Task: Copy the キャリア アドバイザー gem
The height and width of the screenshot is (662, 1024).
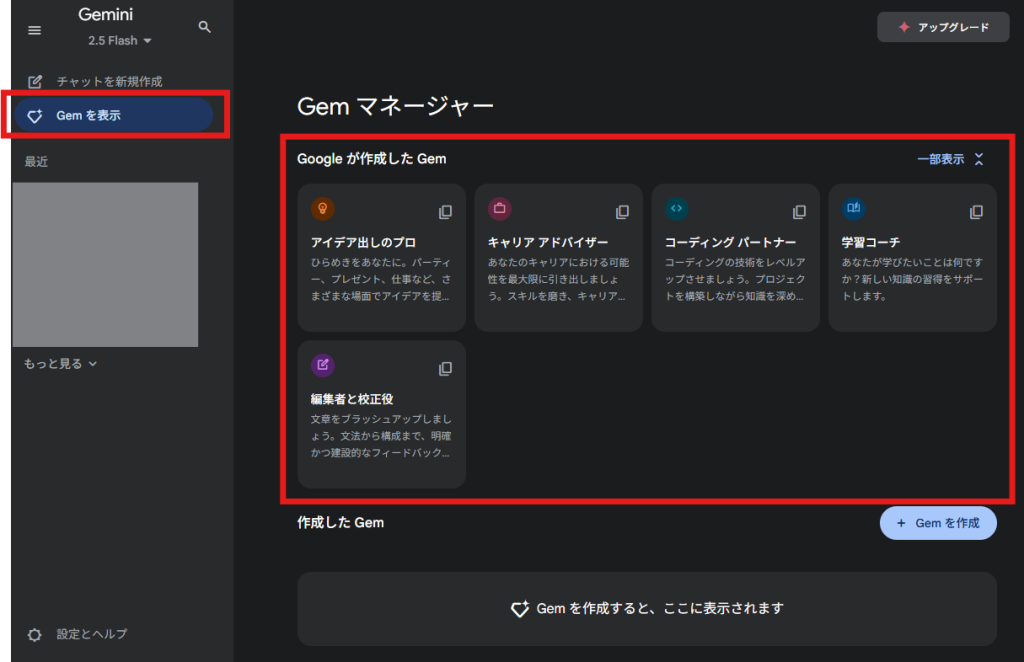Action: pos(622,212)
